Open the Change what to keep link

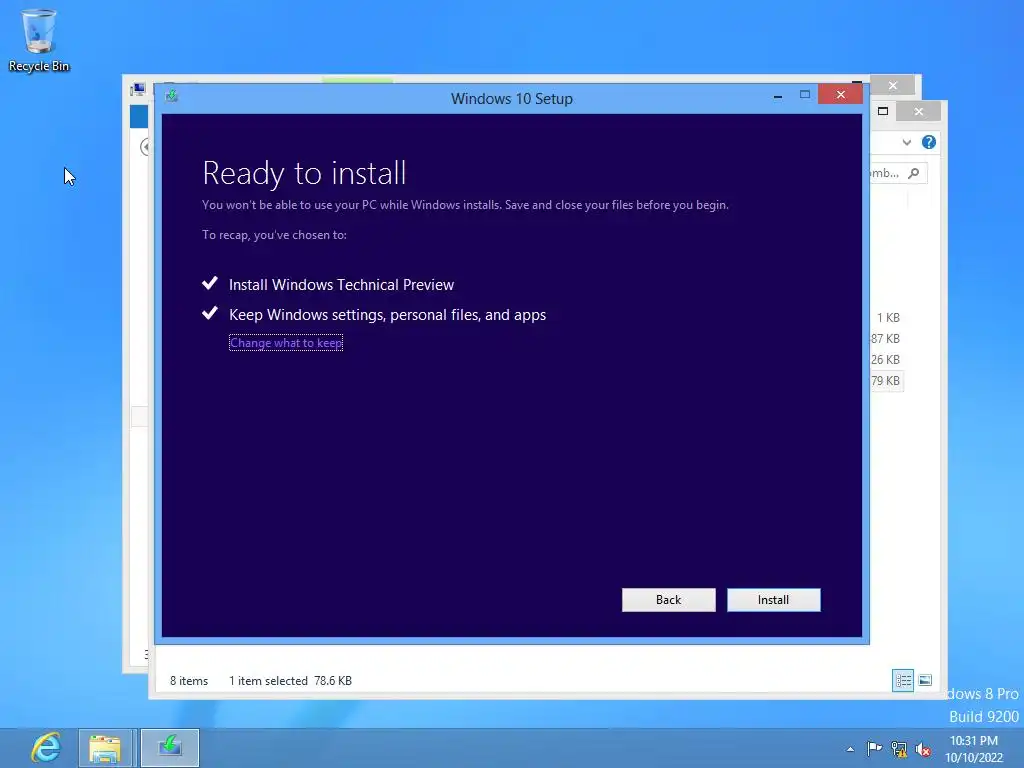286,343
